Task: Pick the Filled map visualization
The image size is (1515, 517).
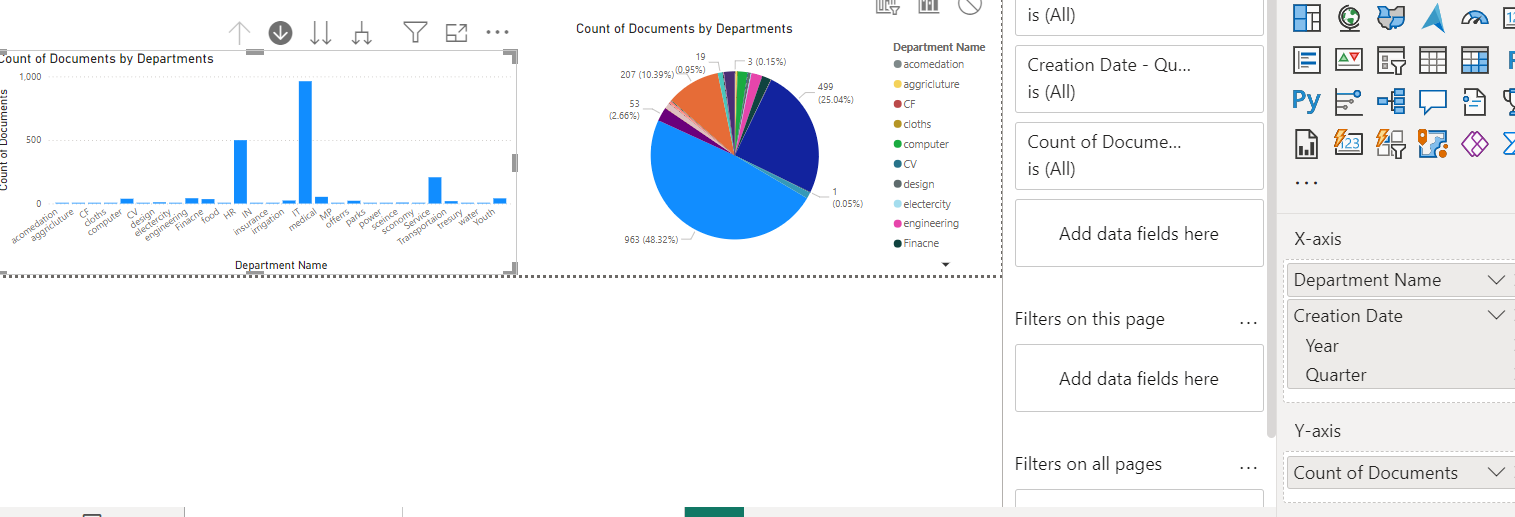Action: tap(1391, 17)
